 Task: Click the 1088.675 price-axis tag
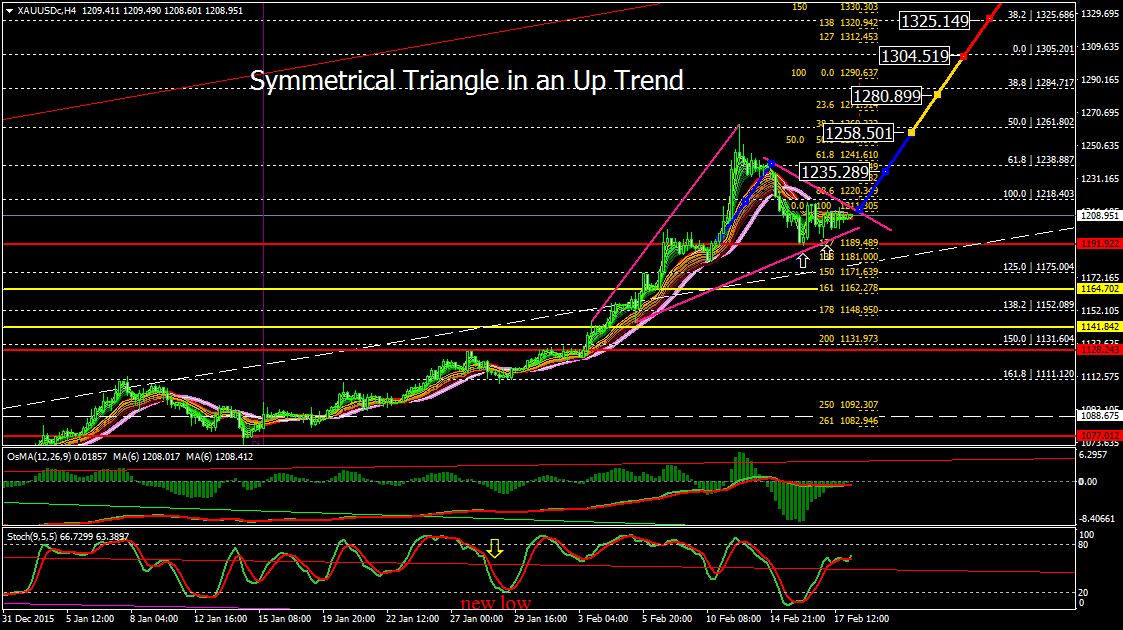[1099, 416]
